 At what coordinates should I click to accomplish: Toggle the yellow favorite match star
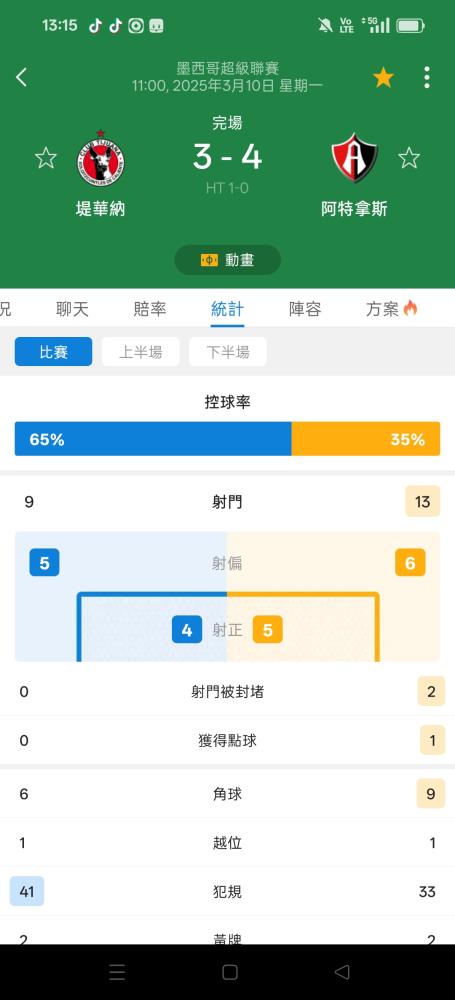tap(383, 77)
